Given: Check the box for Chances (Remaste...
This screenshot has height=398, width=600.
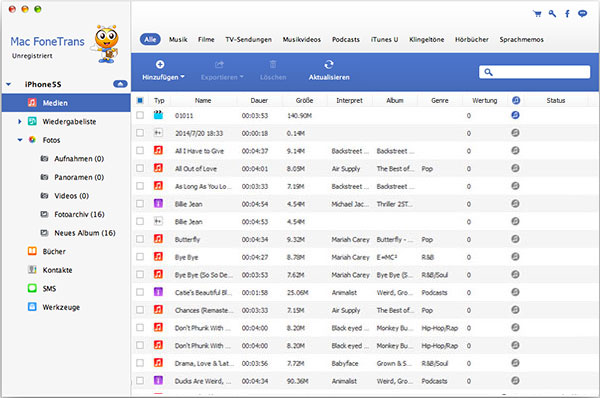Looking at the screenshot, I should (140, 310).
